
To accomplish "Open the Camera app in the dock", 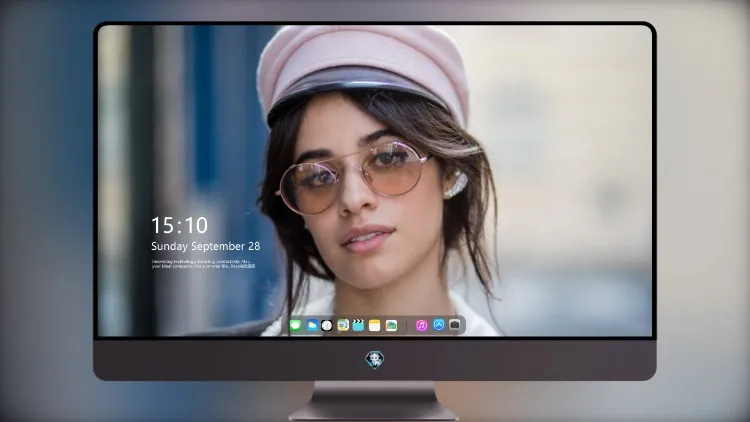I will (x=454, y=325).
